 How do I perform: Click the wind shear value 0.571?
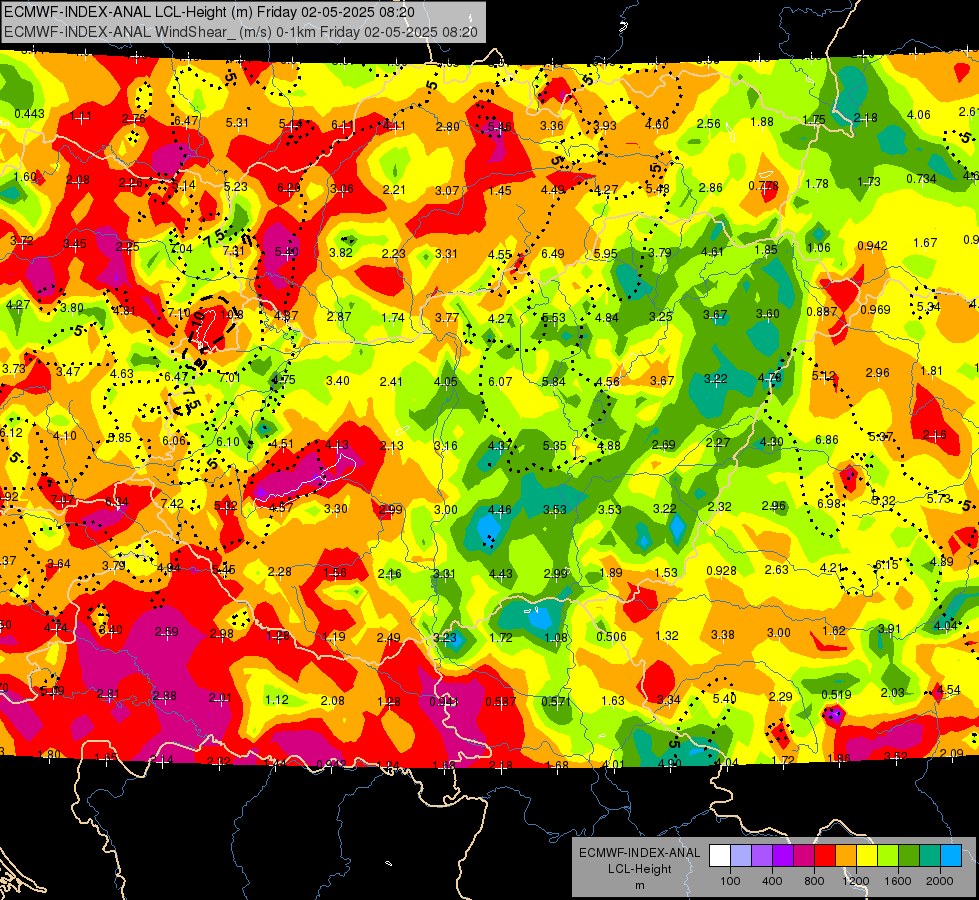(x=556, y=701)
